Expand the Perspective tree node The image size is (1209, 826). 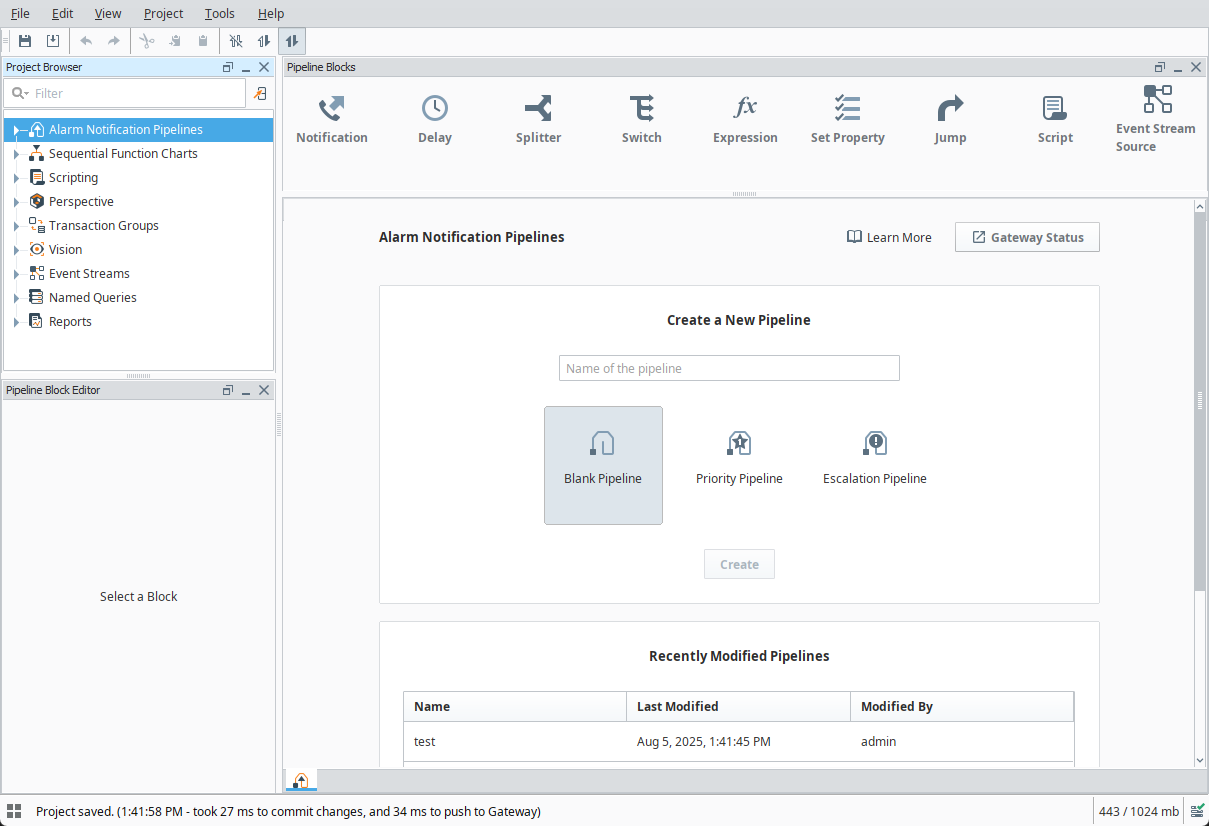[16, 202]
